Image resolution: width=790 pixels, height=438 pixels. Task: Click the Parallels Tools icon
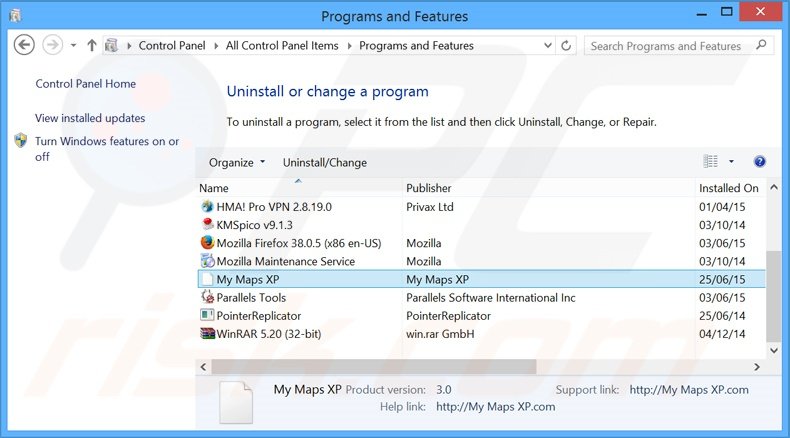(x=207, y=297)
